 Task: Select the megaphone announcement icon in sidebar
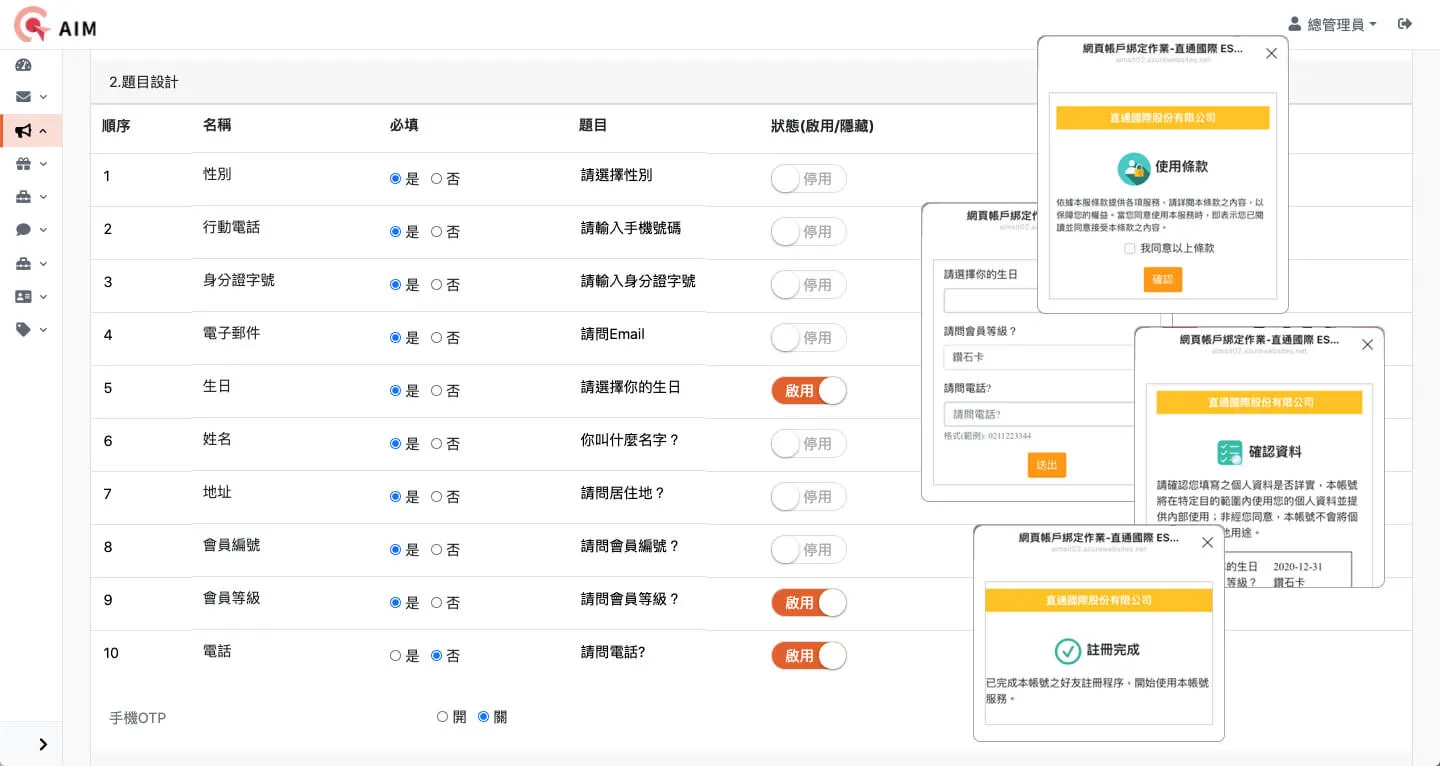pyautogui.click(x=23, y=131)
